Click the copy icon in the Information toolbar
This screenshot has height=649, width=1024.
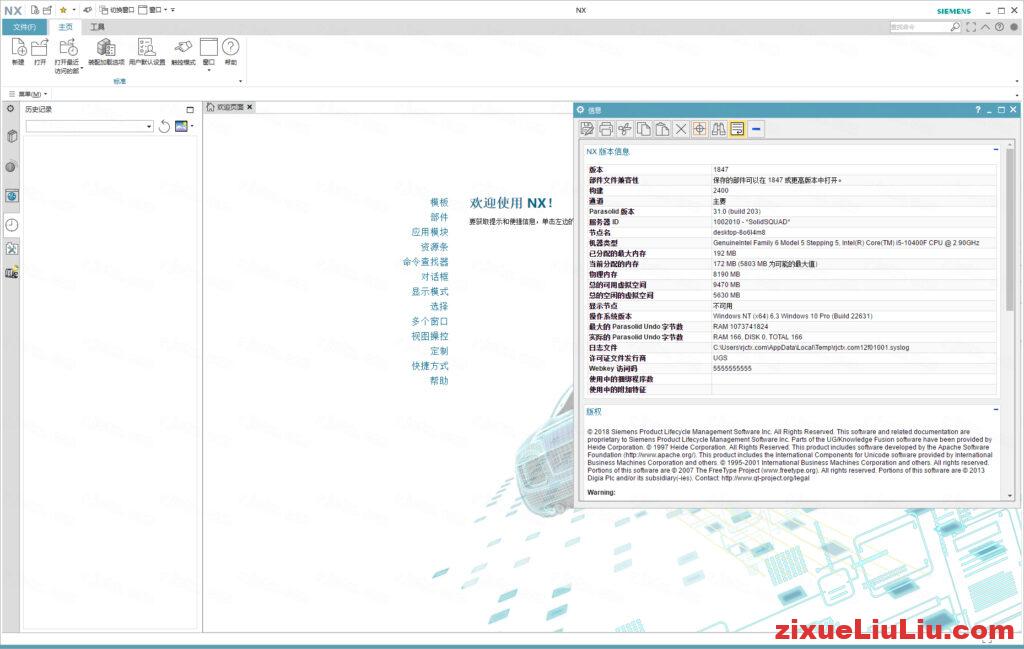[645, 128]
